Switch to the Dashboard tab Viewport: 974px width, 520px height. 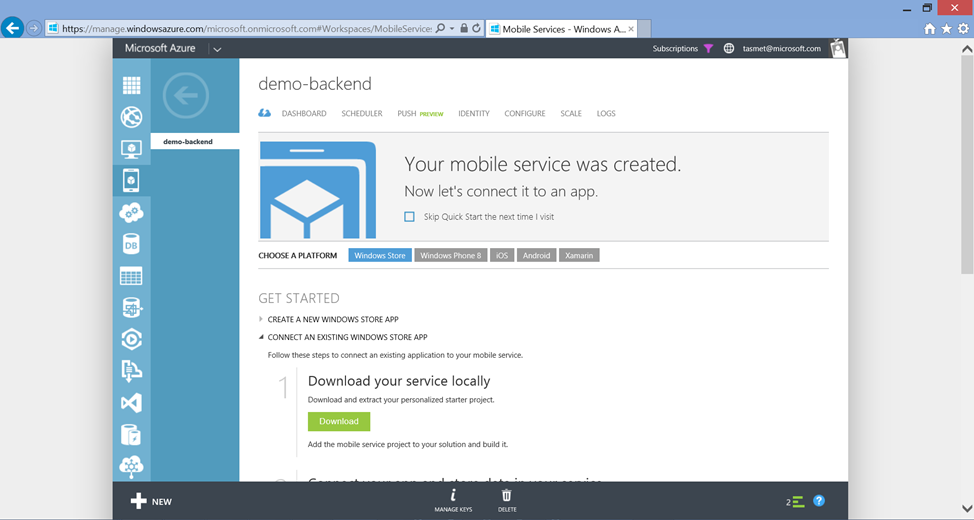[304, 114]
